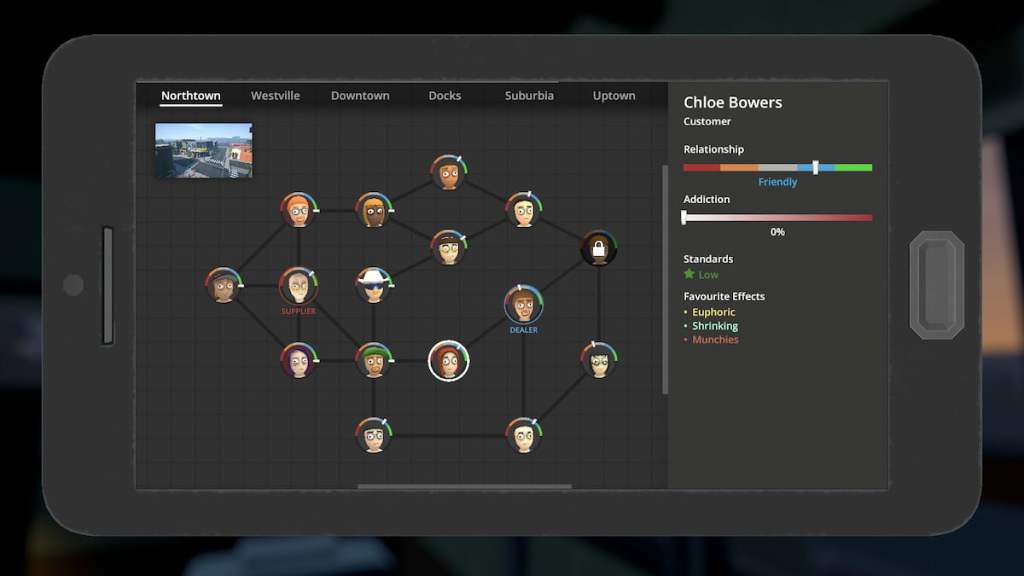1024x576 pixels.
Task: Switch to the Westville tab
Action: pos(275,96)
